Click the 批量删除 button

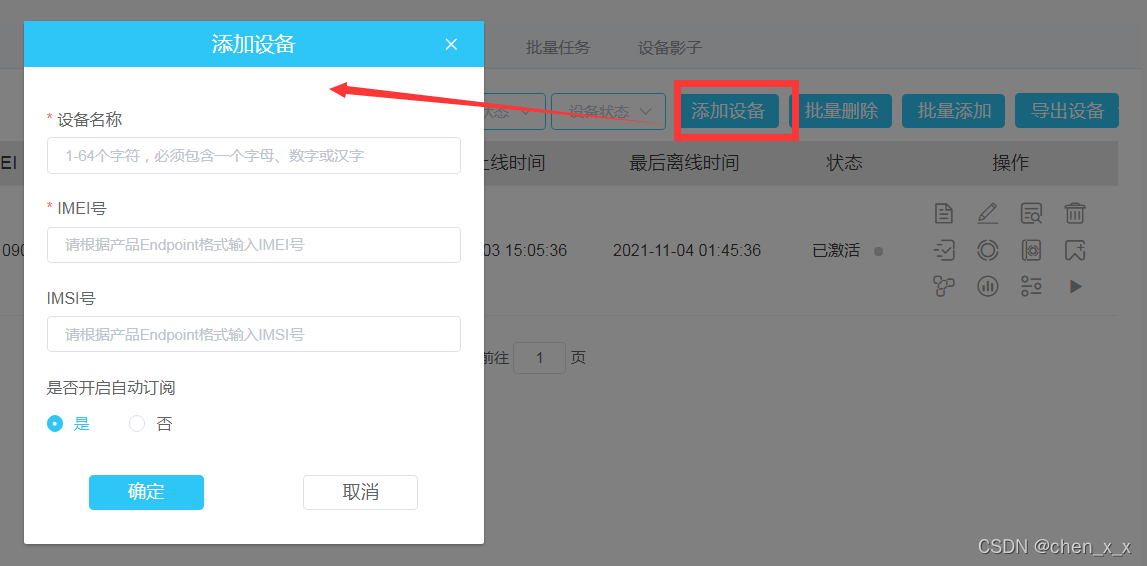point(841,110)
